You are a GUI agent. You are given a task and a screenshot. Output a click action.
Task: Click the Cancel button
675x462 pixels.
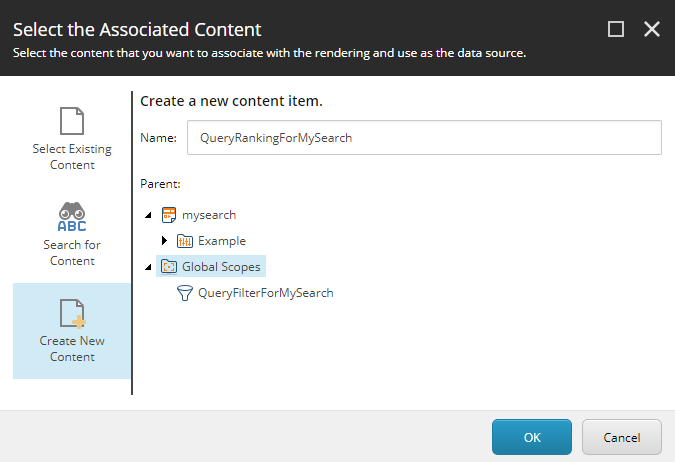[x=622, y=437]
